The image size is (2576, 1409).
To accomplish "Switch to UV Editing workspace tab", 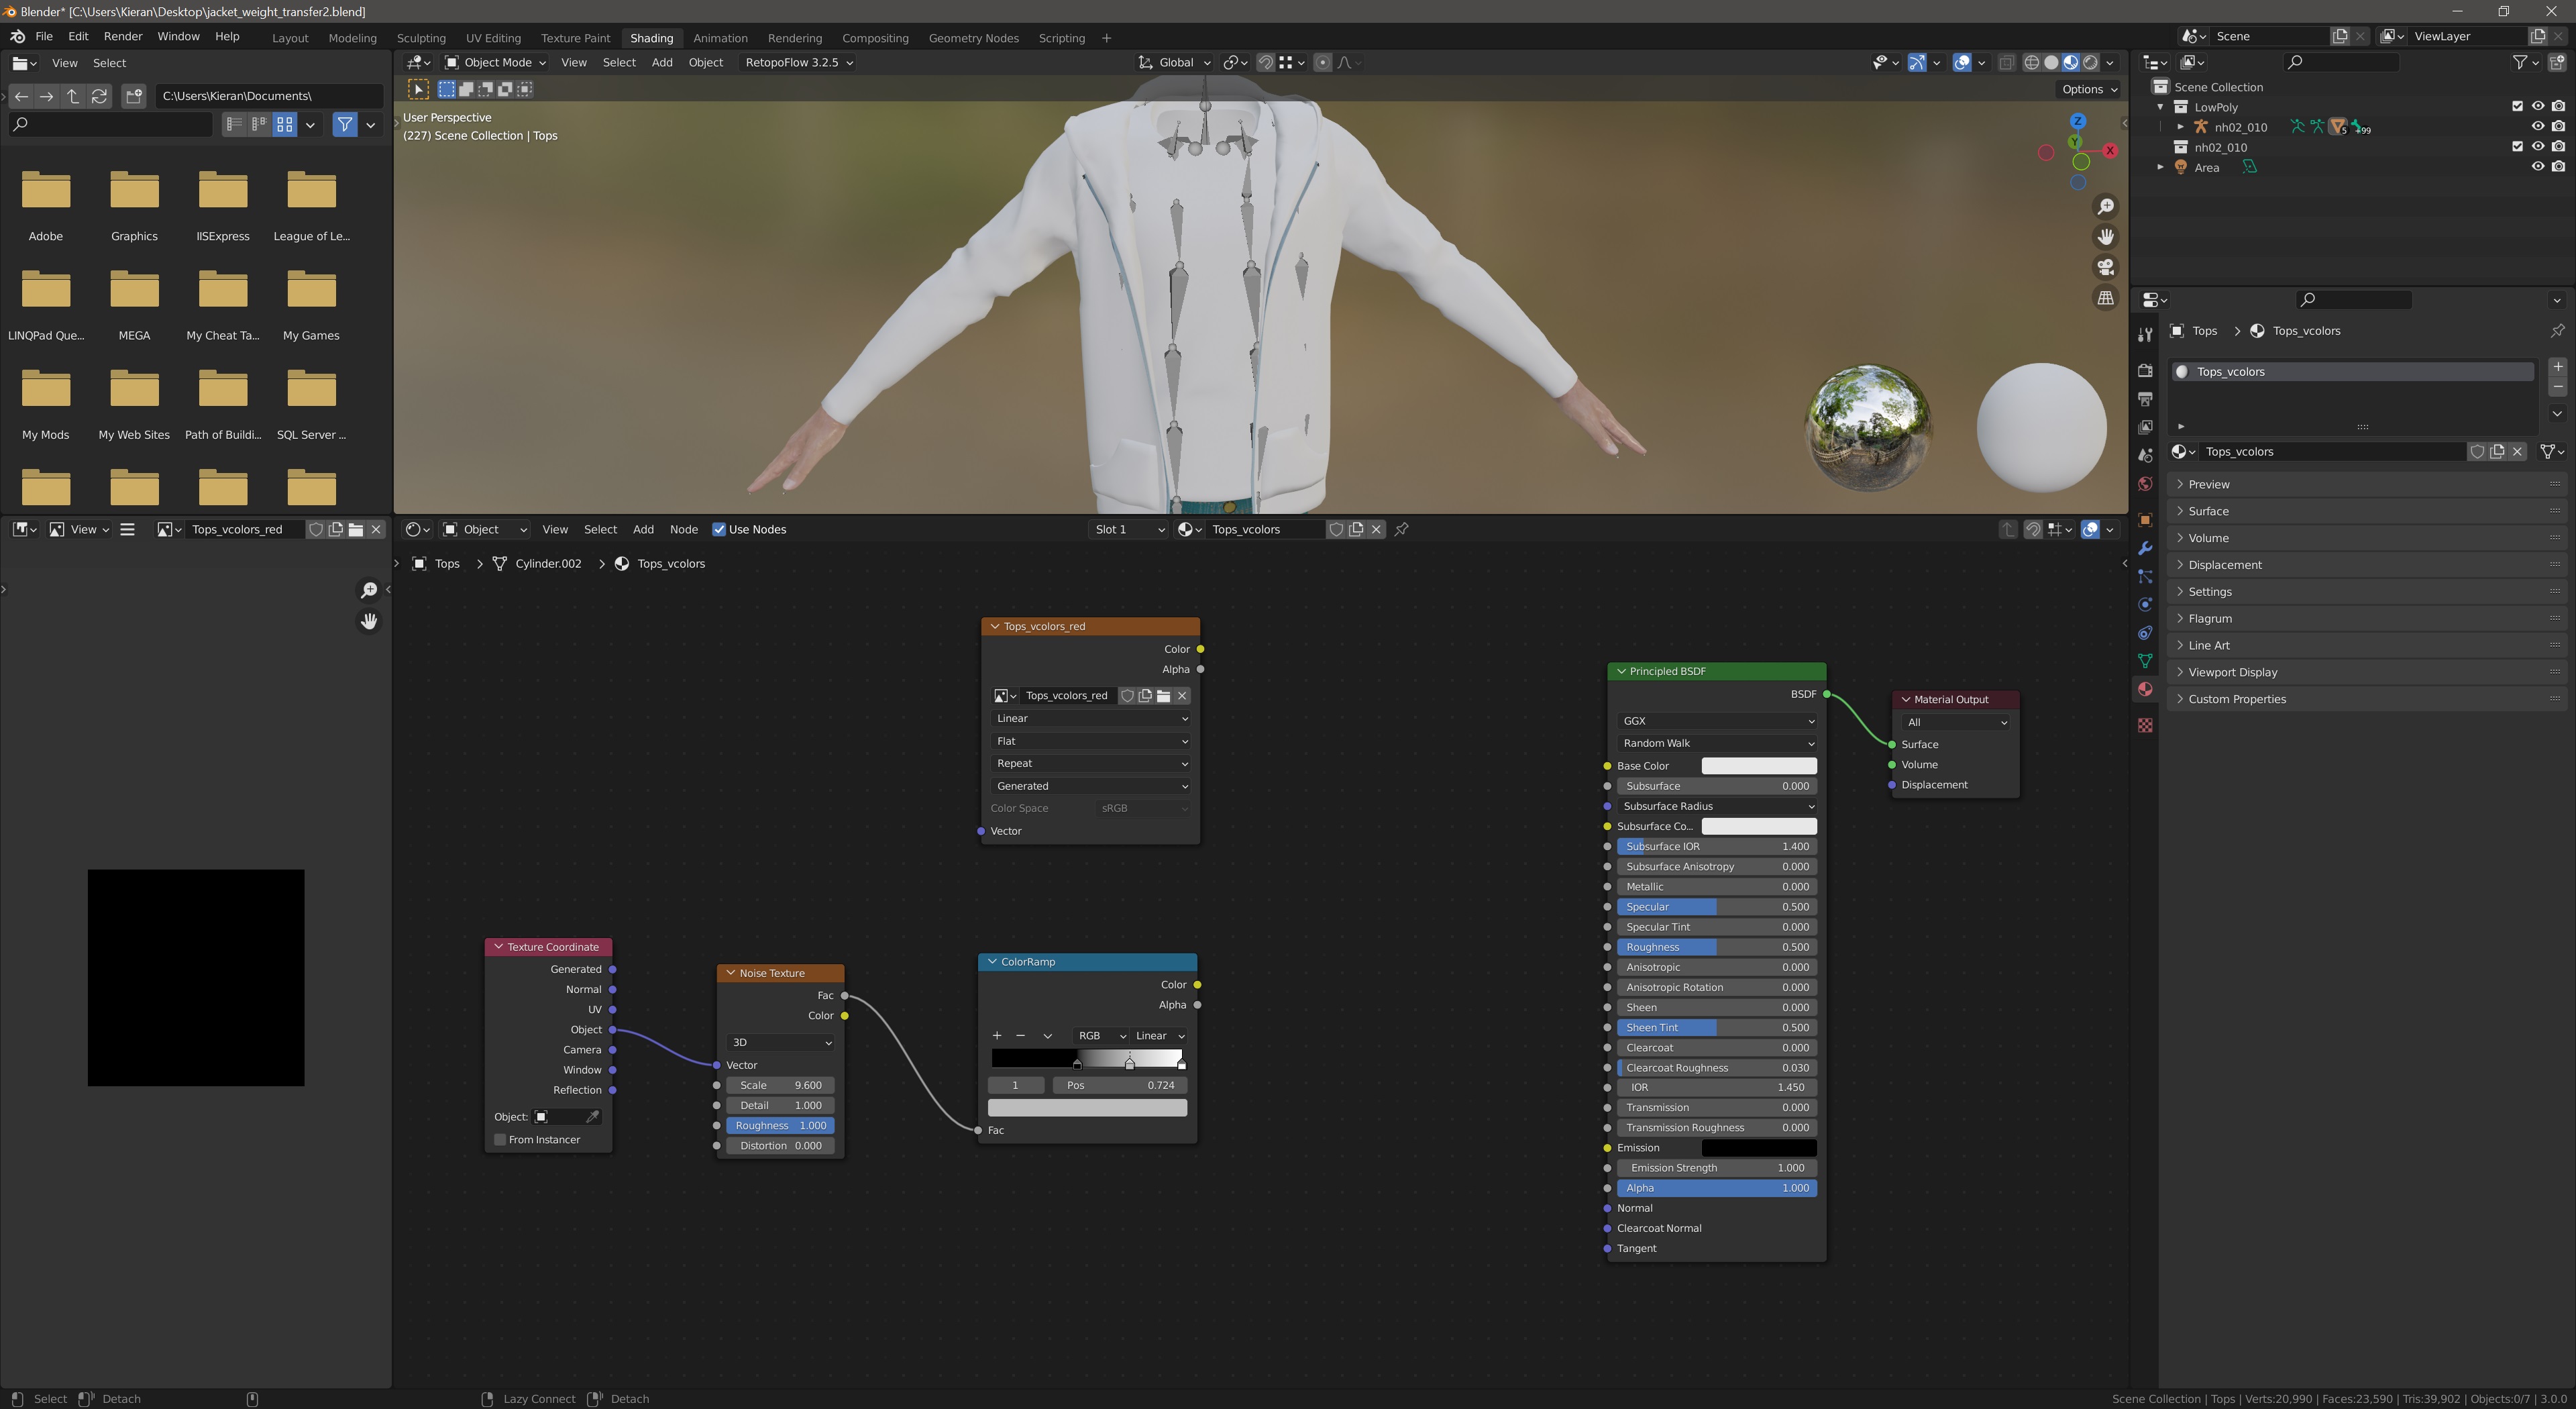I will coord(493,38).
